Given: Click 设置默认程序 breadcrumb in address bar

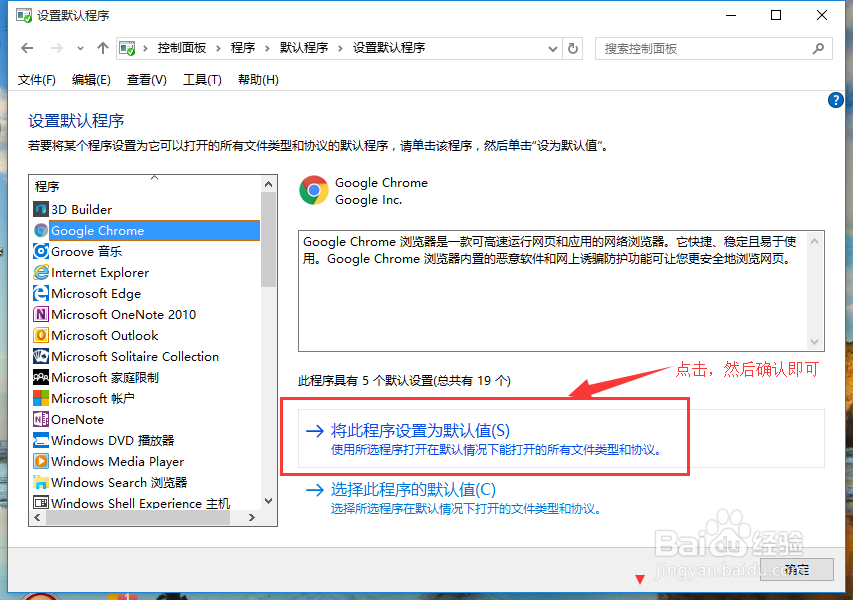Looking at the screenshot, I should click(x=389, y=48).
